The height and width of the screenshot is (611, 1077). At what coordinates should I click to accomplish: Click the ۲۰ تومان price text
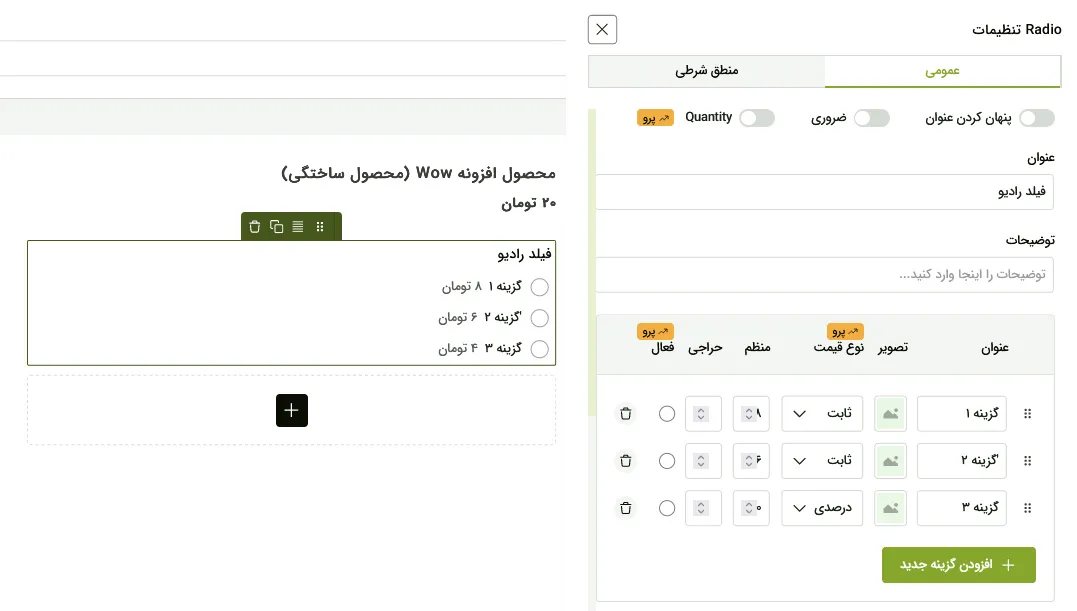(529, 203)
